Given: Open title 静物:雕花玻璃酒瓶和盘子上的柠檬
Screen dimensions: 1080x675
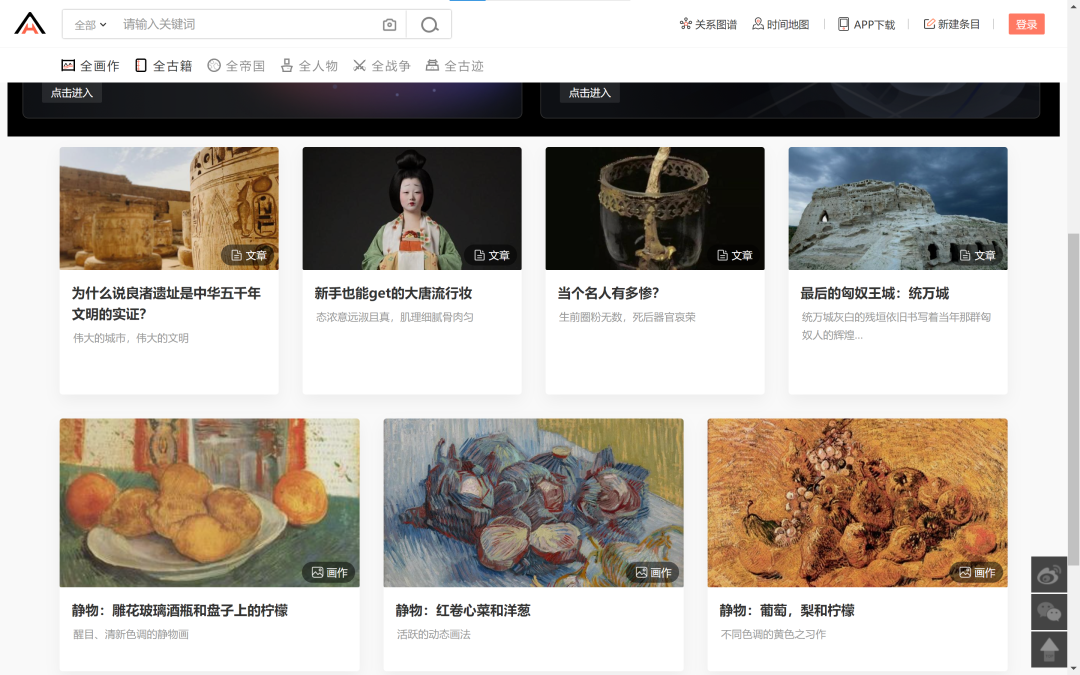Looking at the screenshot, I should (x=180, y=610).
